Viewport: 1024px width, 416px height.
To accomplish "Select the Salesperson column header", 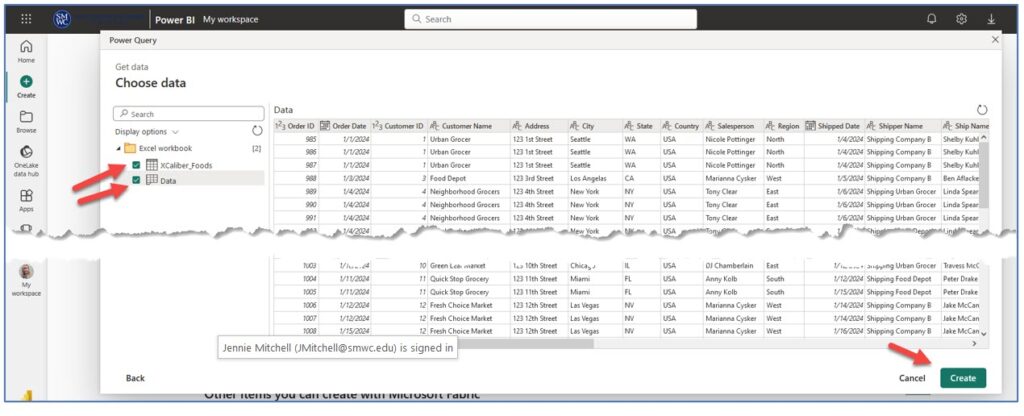I will click(x=733, y=126).
